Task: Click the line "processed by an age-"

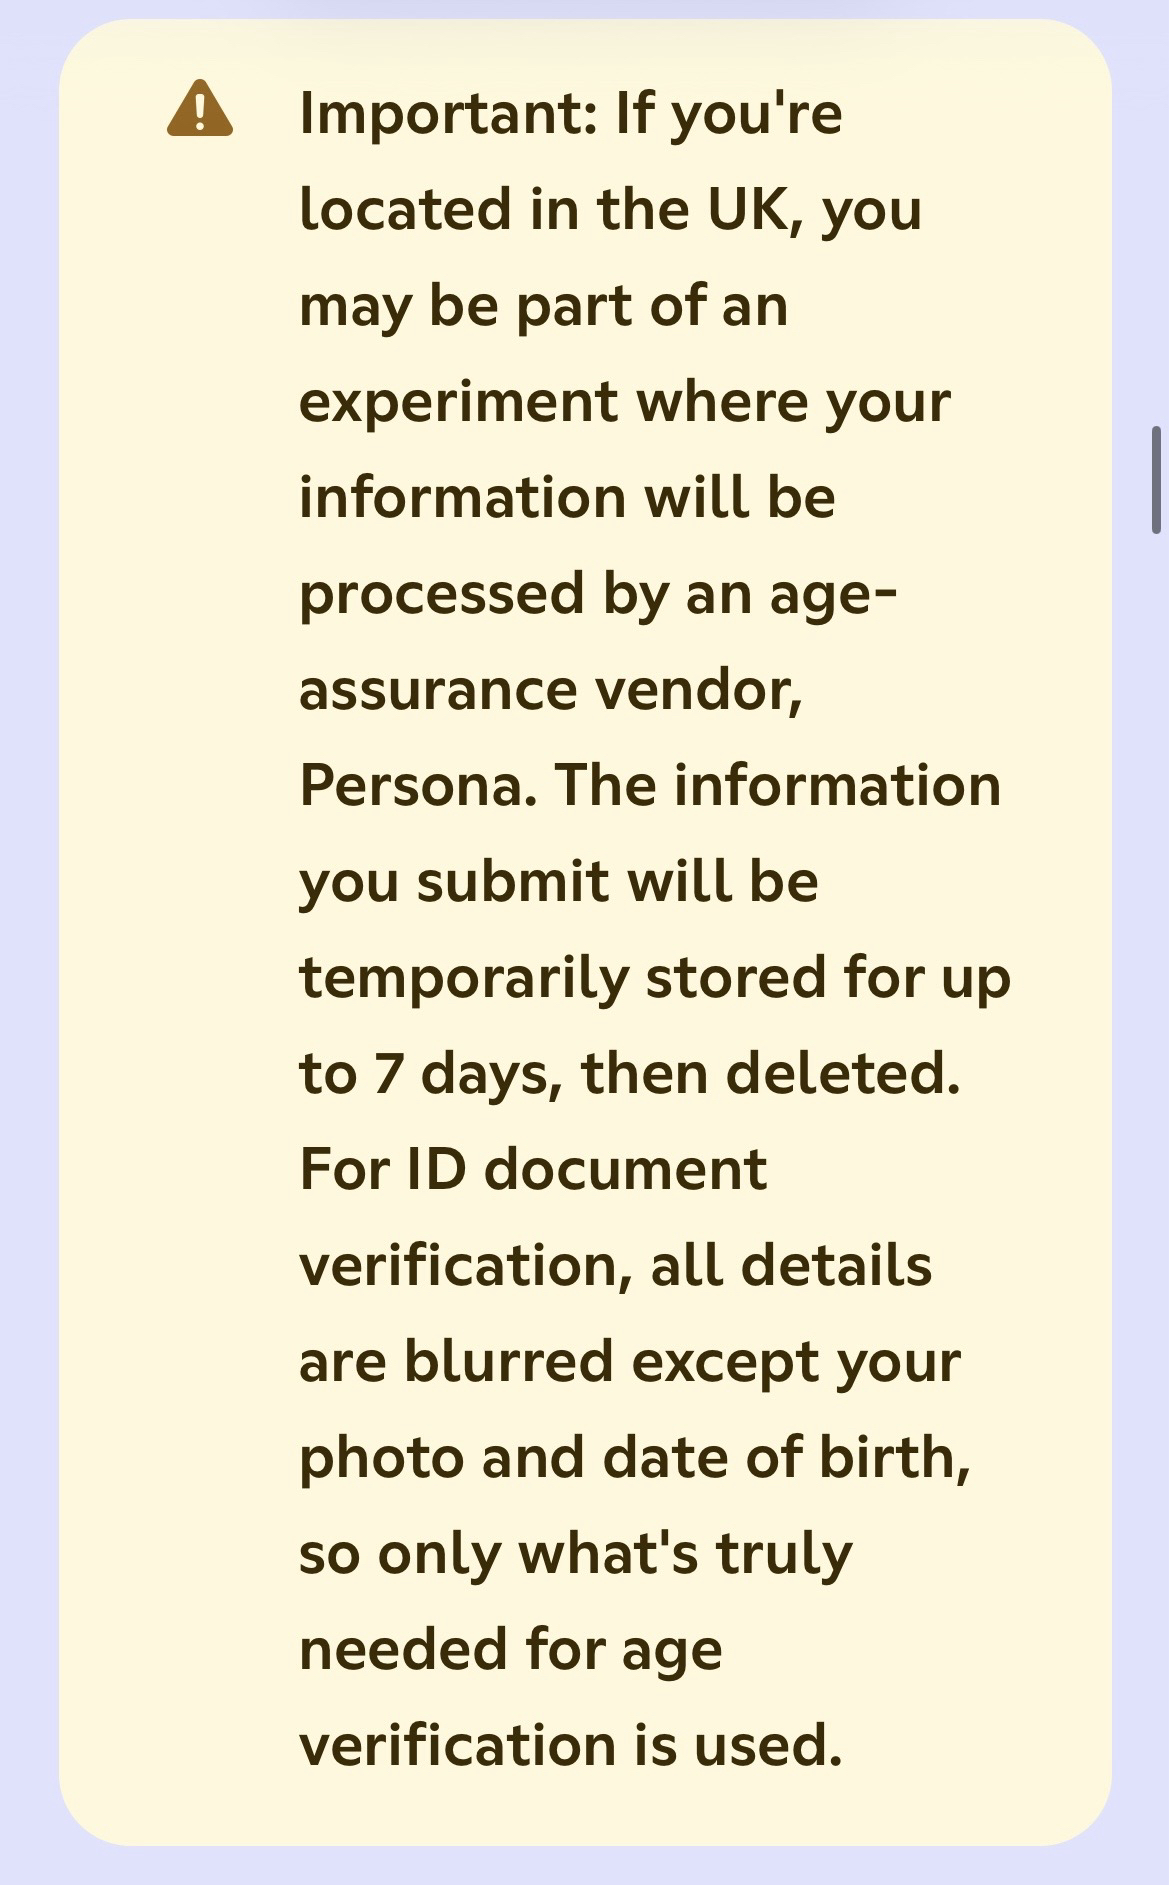Action: pyautogui.click(x=598, y=593)
